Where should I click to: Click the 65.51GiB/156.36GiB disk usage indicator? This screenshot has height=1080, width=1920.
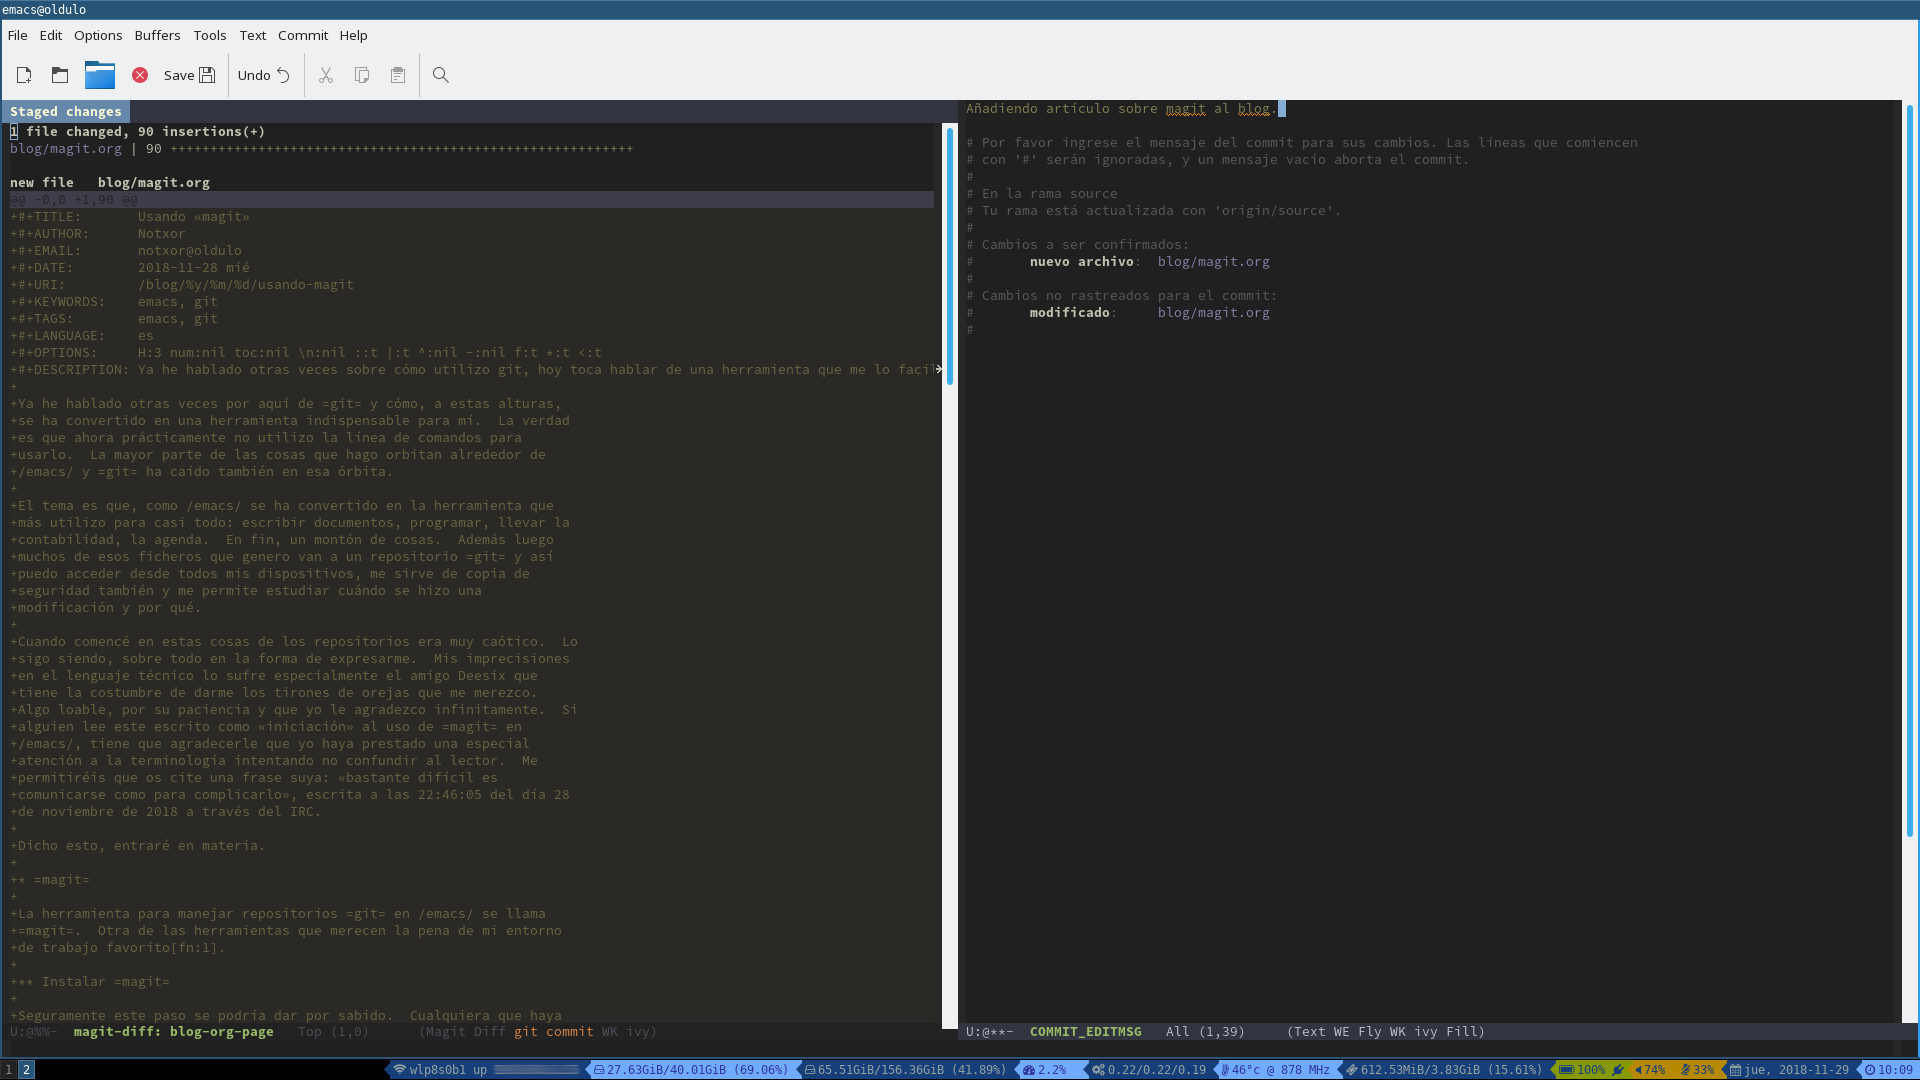(905, 1070)
